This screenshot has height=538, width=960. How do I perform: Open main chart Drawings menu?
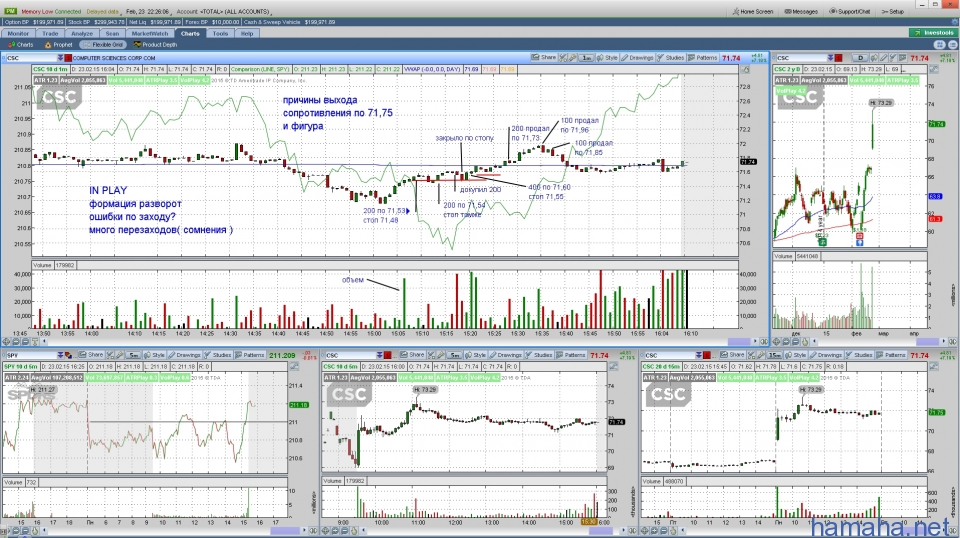[637, 58]
